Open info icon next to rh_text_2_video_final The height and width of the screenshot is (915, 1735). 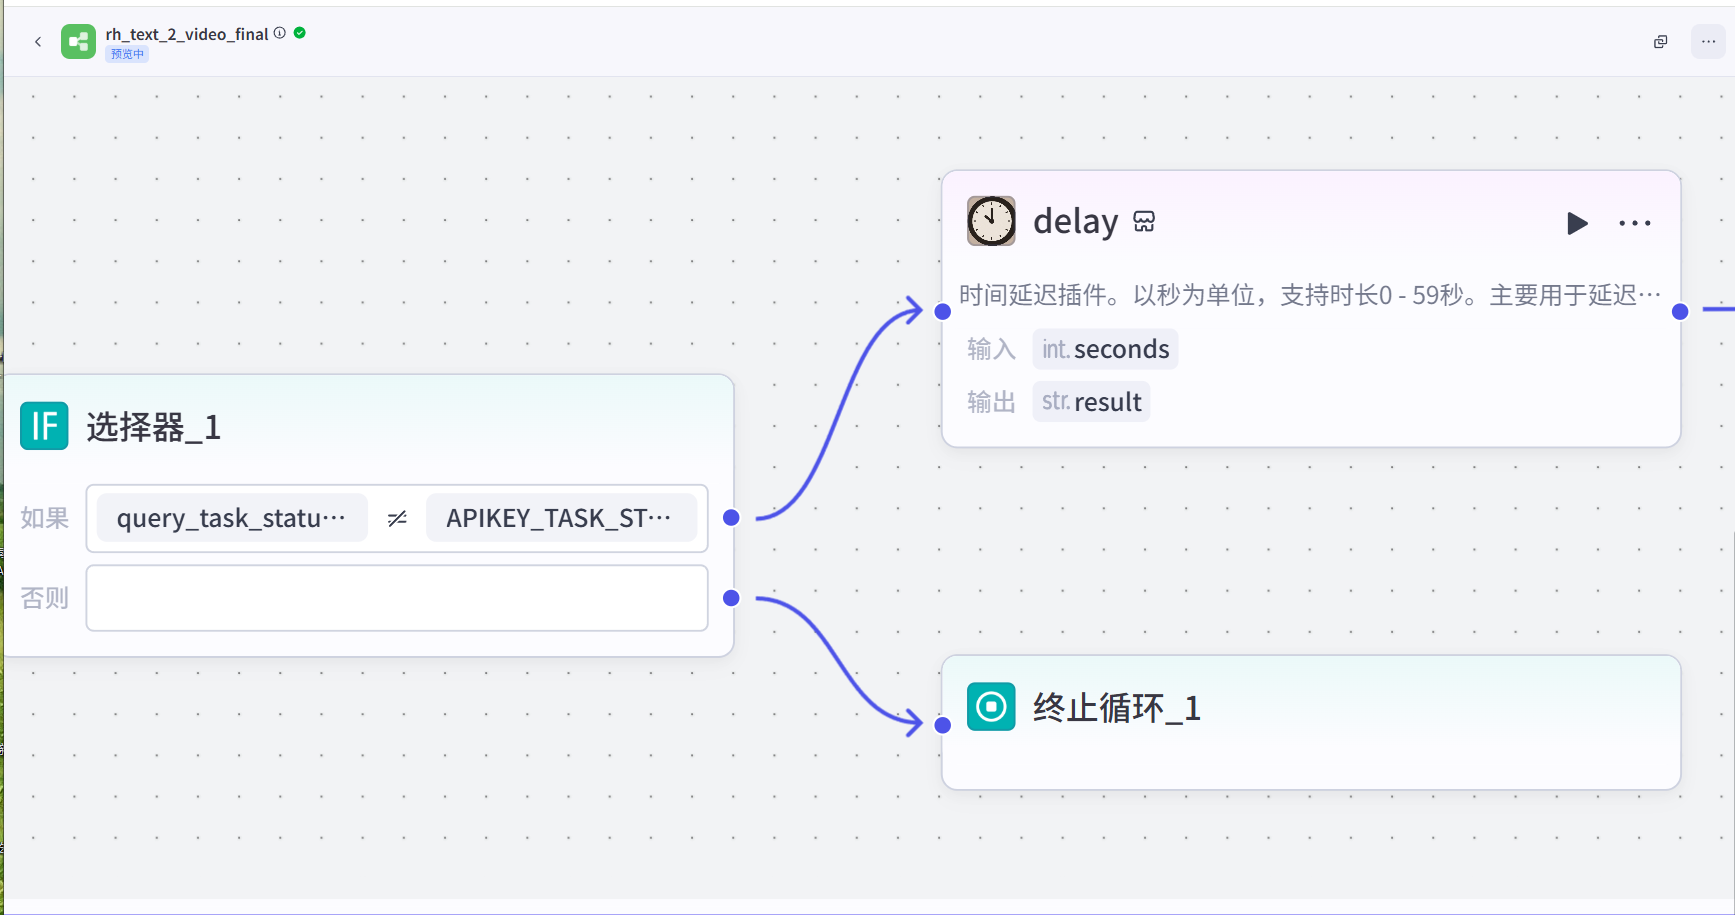click(280, 33)
